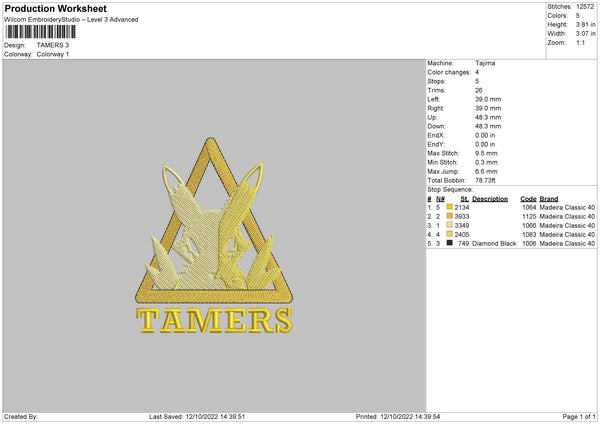Click 'Wilcom EmbroideryStudio – Level 3 Advanced' text
Image resolution: width=600 pixels, height=424 pixels.
[x=71, y=20]
